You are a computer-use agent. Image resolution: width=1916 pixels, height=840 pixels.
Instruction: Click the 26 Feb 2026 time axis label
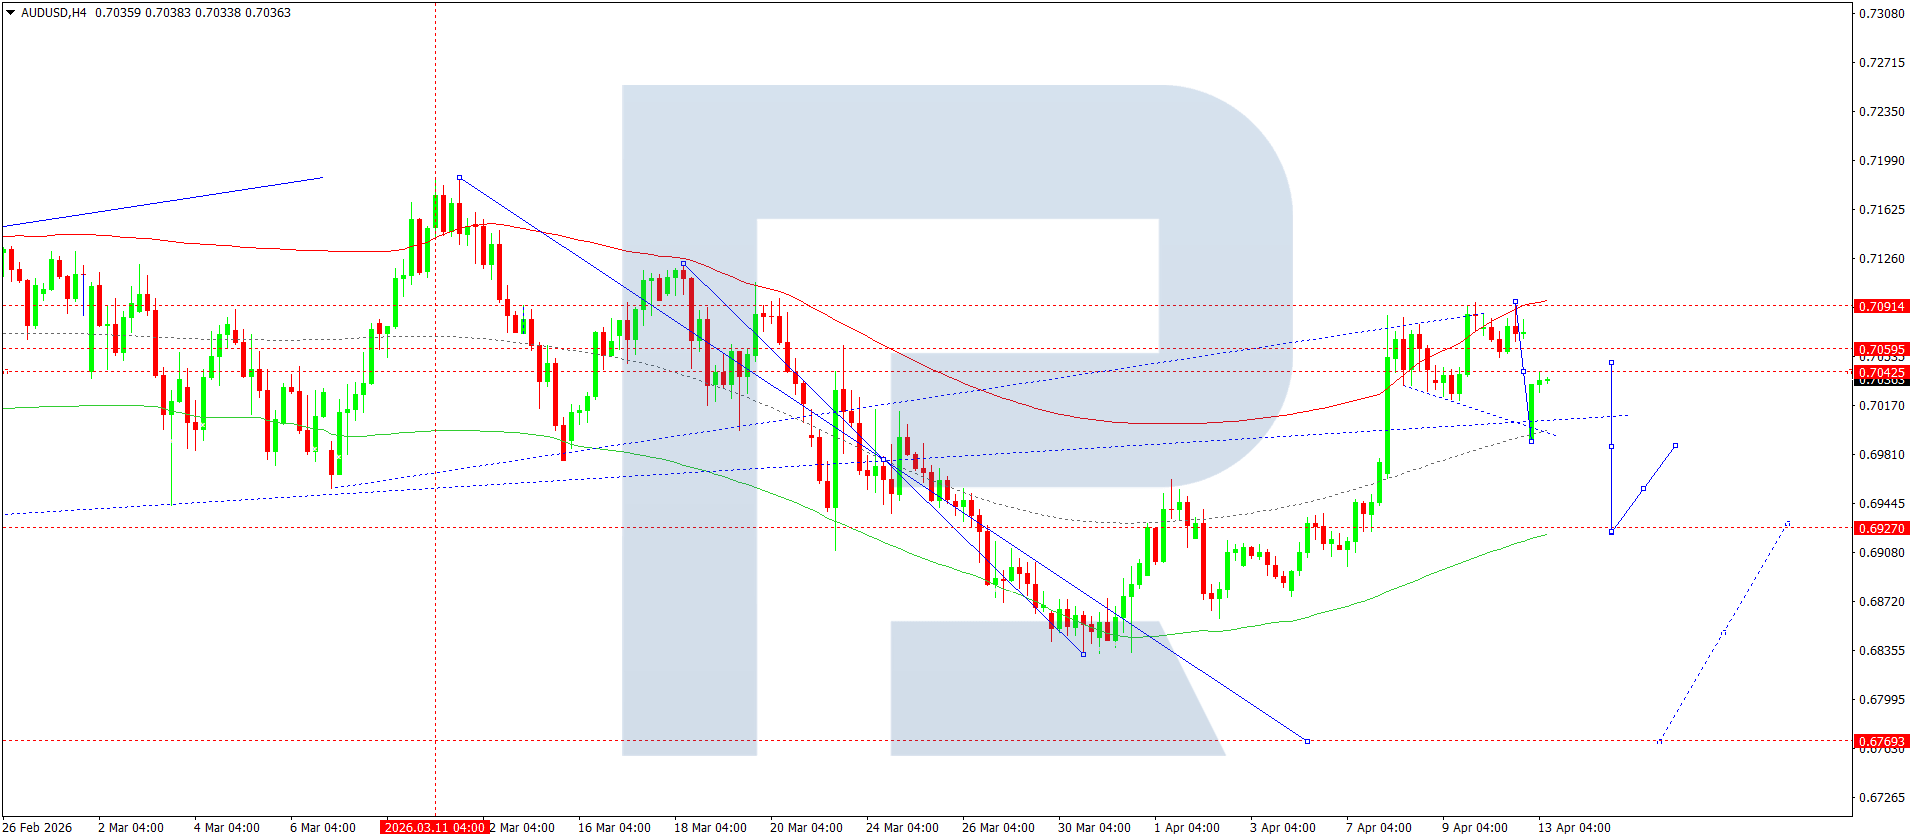38,827
